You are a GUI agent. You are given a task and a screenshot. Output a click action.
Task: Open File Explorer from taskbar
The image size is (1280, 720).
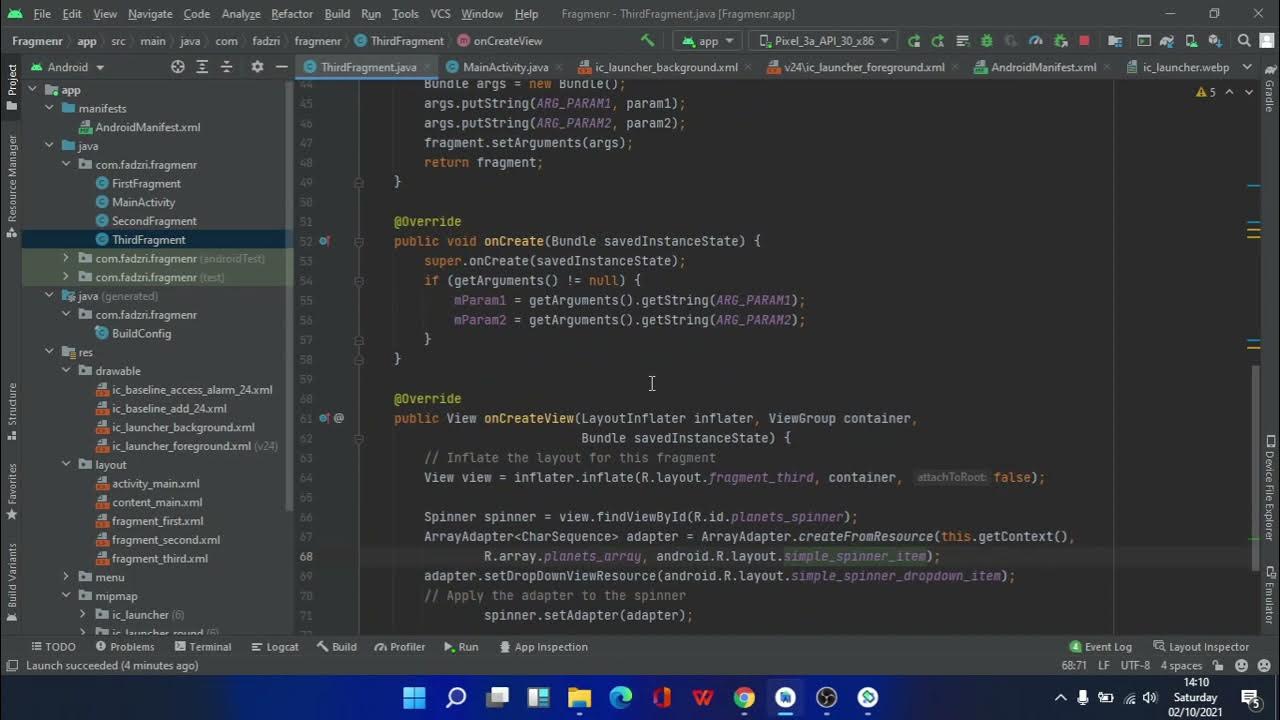(579, 697)
